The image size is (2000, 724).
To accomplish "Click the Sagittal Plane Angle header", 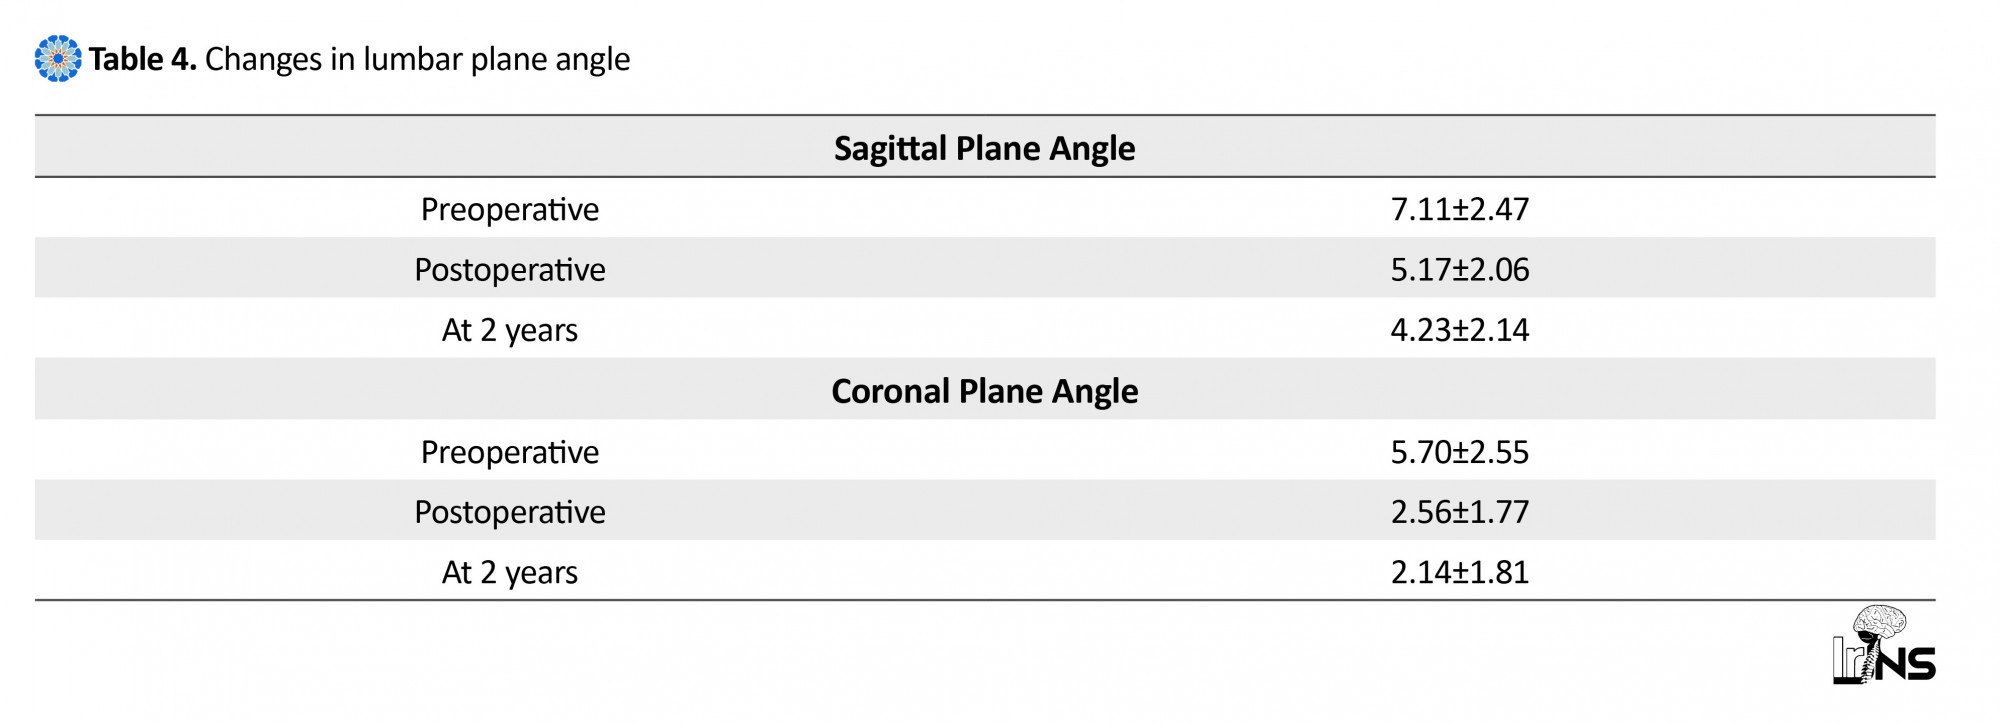I will coord(984,148).
